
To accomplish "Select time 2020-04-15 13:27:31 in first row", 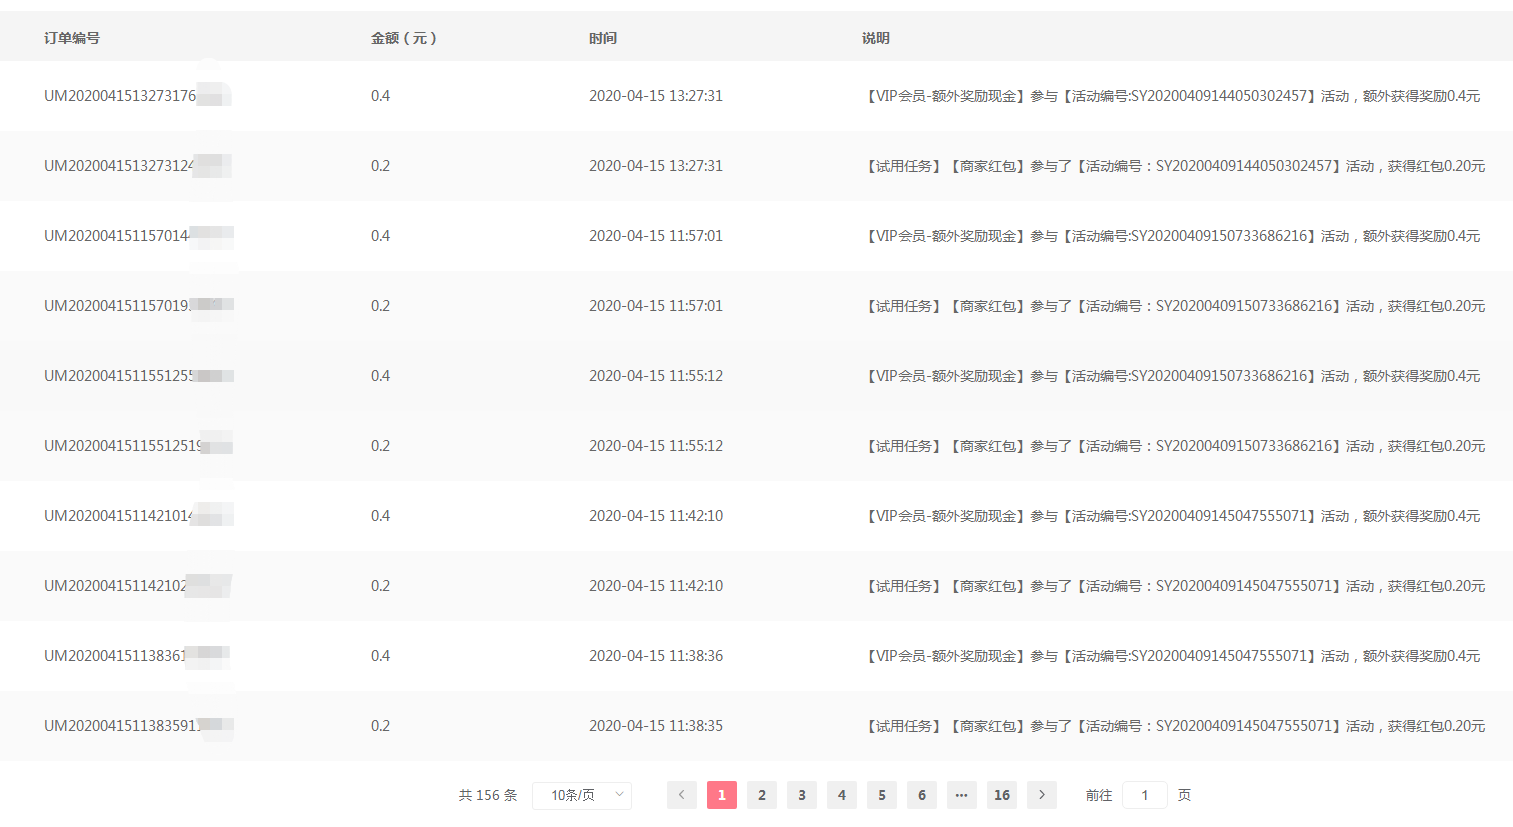I will [x=656, y=96].
